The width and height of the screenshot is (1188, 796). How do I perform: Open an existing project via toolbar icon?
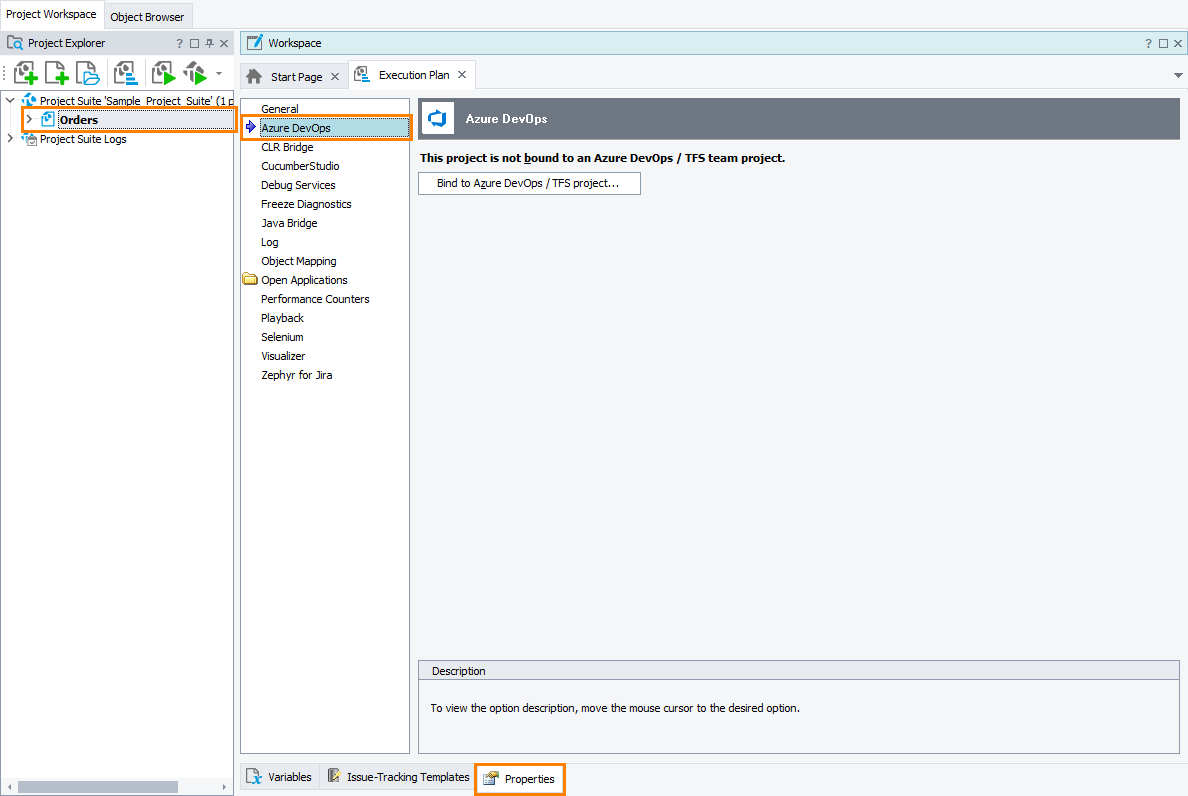(x=87, y=72)
